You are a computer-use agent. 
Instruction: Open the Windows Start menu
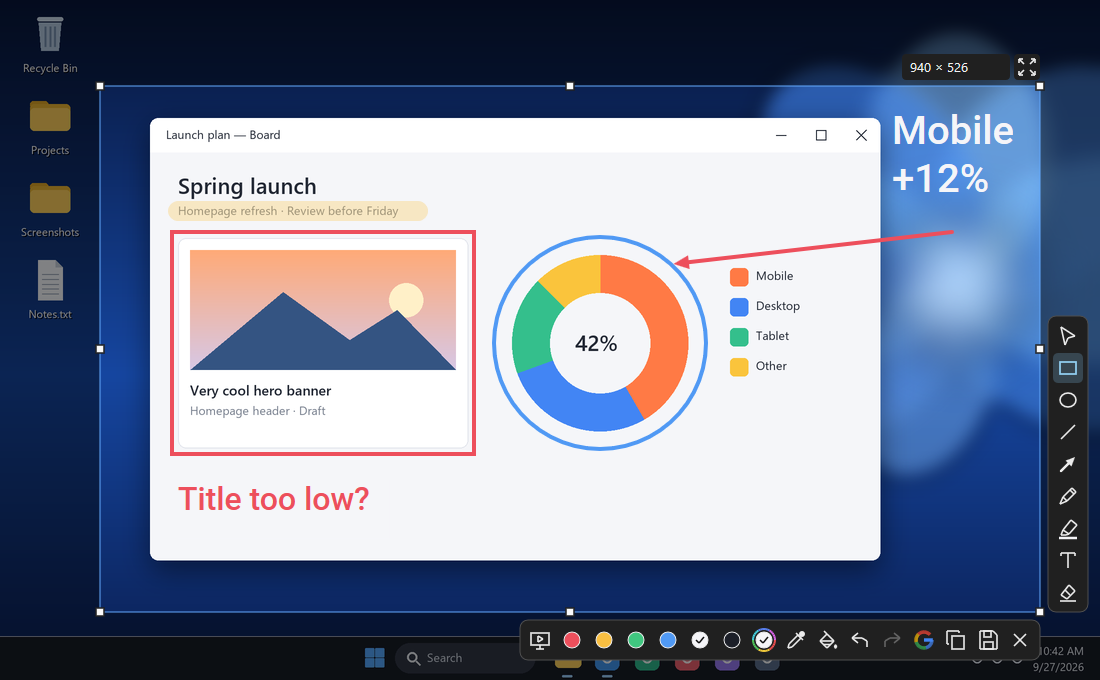tap(375, 658)
